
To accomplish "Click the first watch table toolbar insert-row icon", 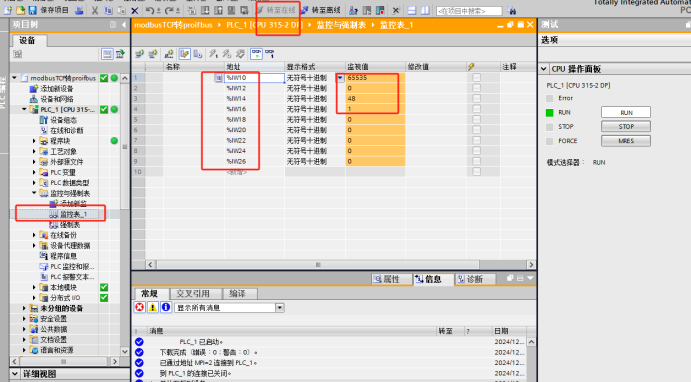I will (140, 54).
